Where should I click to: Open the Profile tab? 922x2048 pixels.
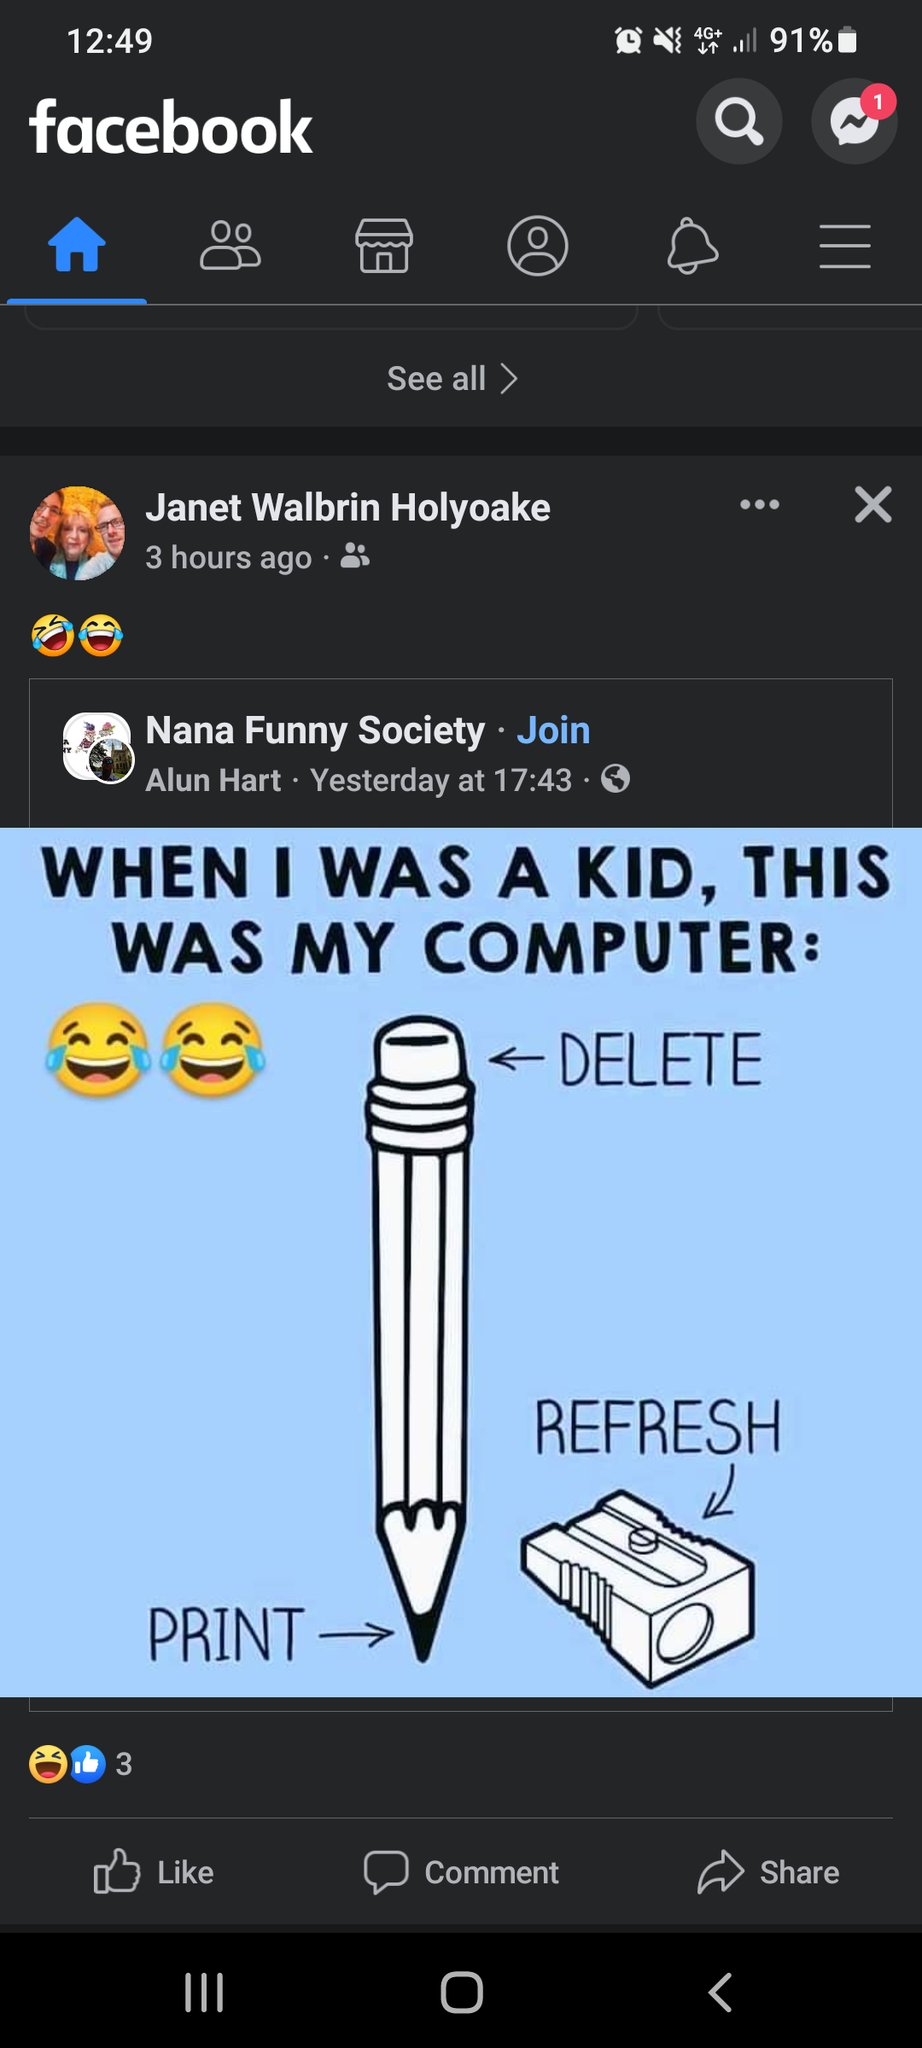(538, 246)
